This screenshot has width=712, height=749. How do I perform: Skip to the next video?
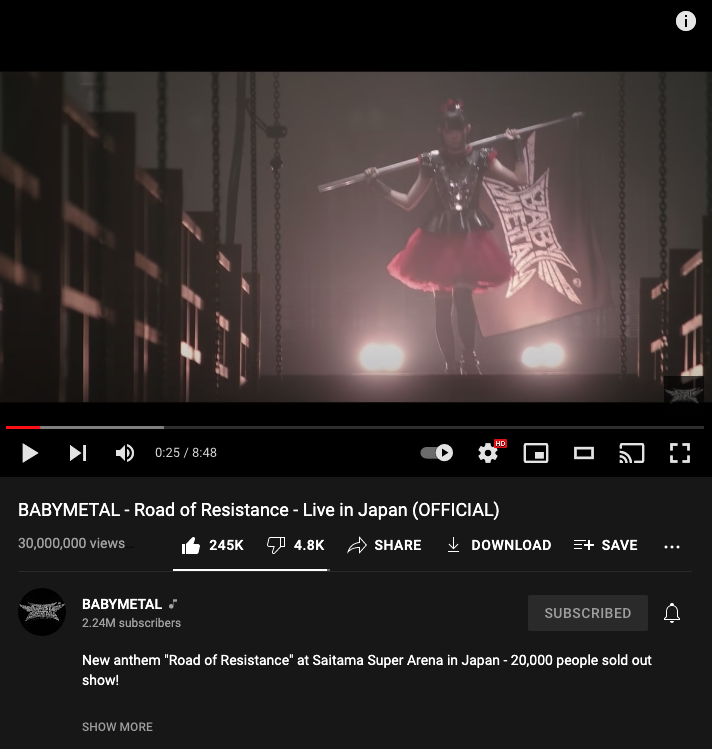click(x=77, y=453)
